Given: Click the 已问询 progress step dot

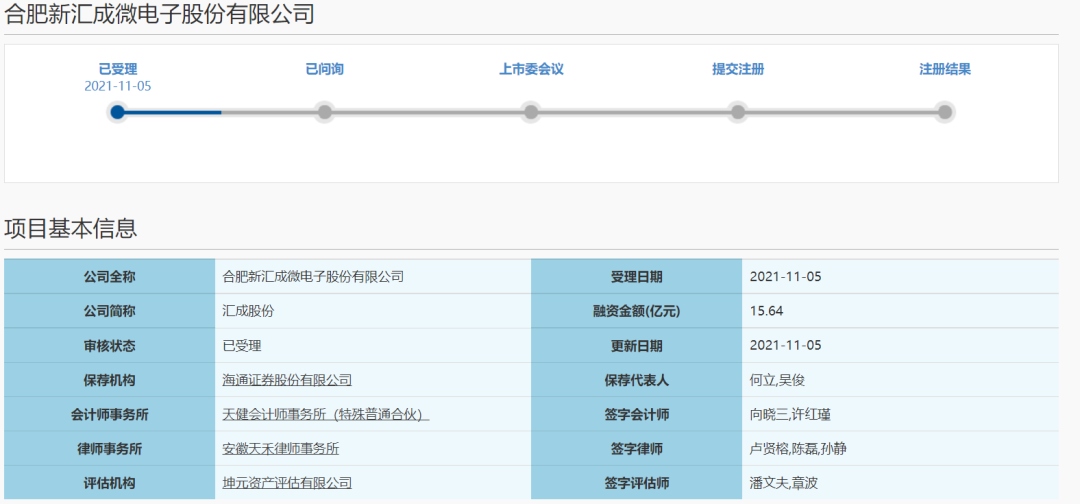Looking at the screenshot, I should (324, 112).
